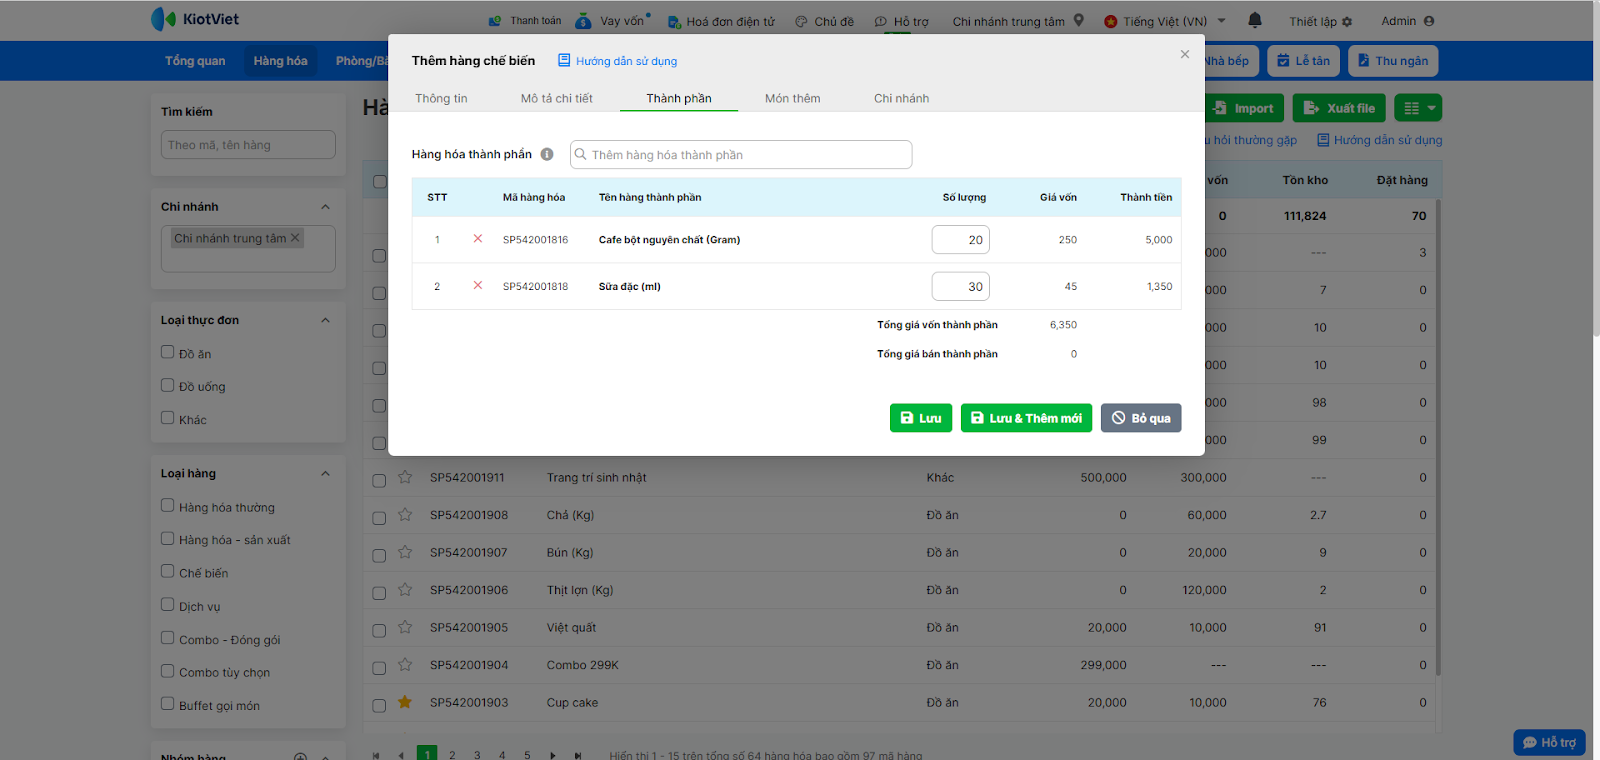1600x760 pixels.
Task: Star the Việt quất product
Action: (405, 627)
